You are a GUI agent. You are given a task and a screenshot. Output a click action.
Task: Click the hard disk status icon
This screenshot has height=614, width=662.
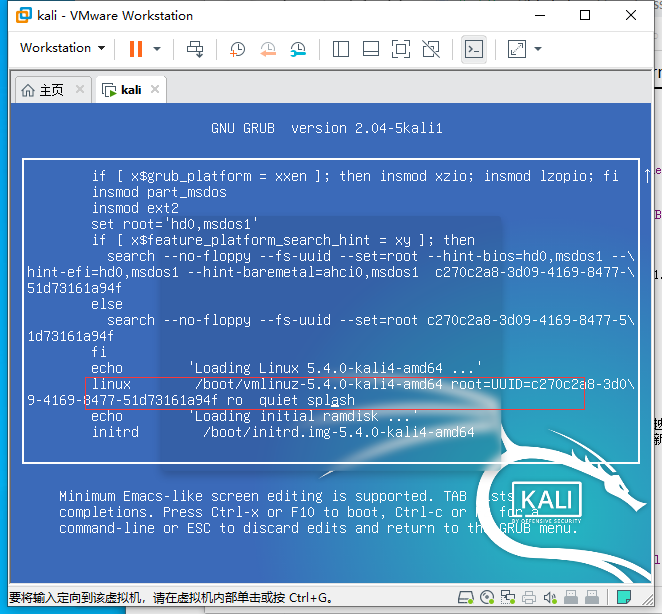coord(466,597)
